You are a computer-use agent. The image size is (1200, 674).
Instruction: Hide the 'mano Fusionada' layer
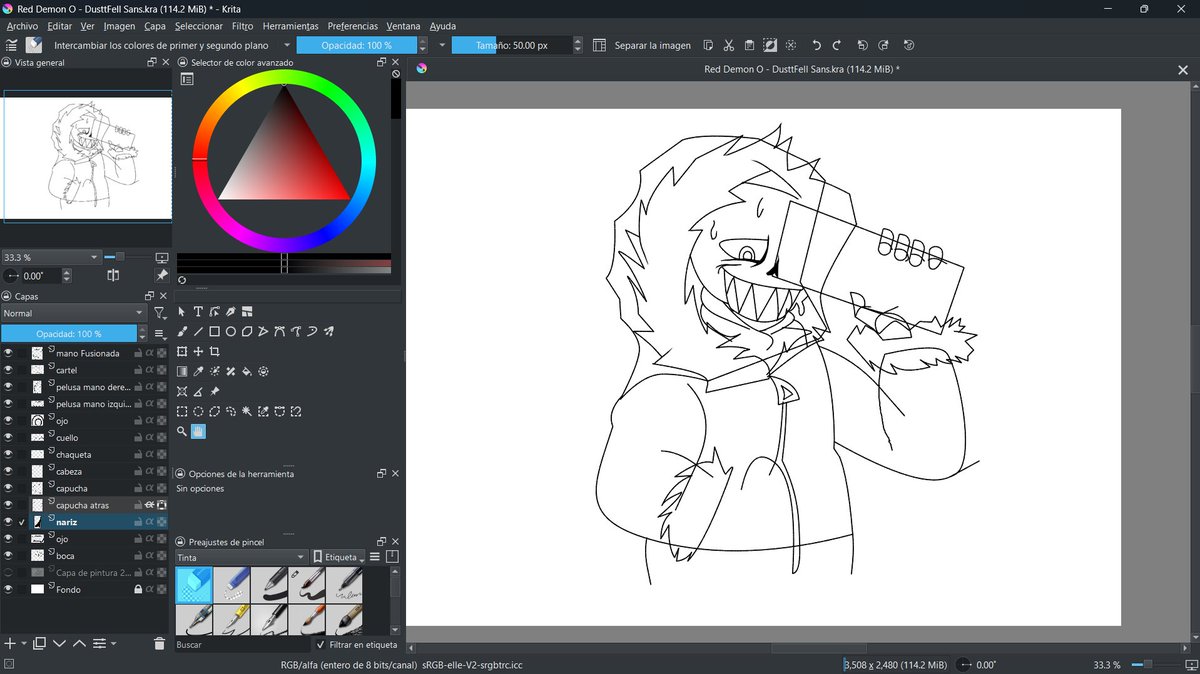(8, 353)
